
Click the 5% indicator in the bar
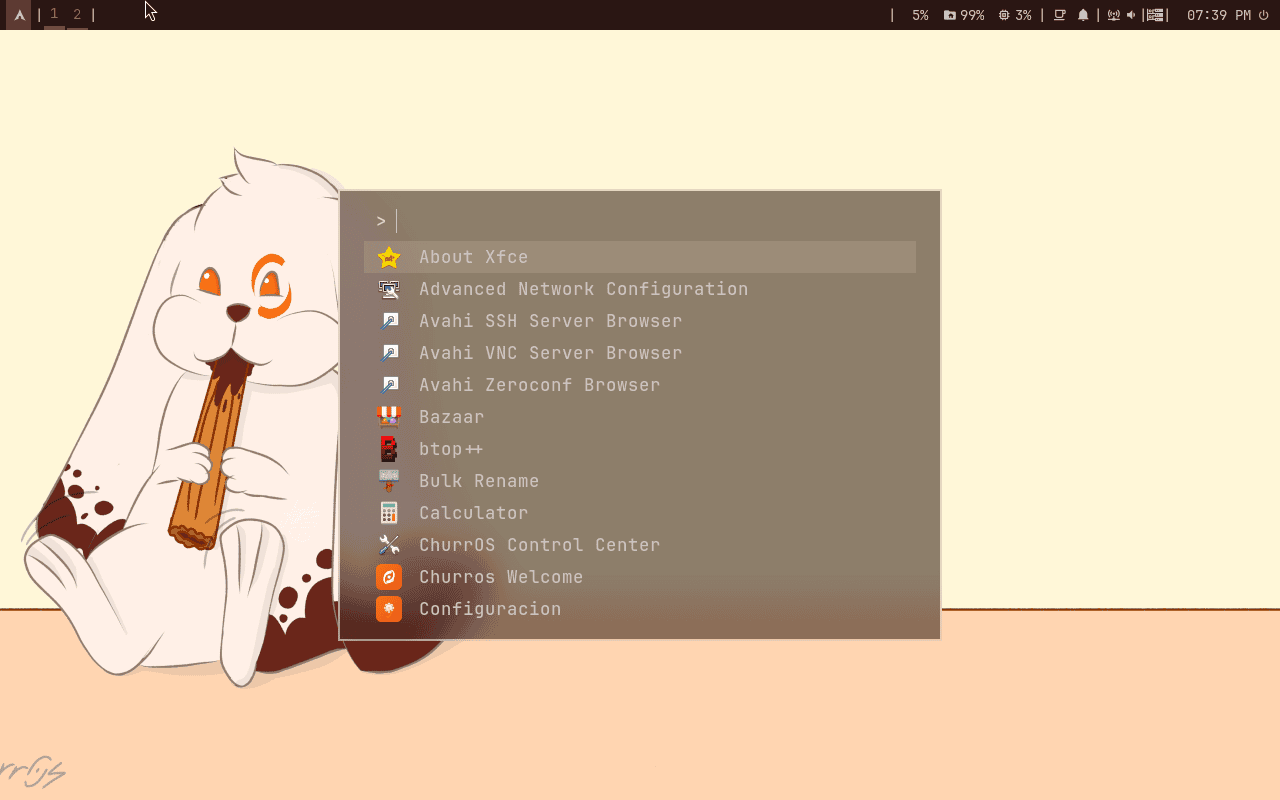pos(920,15)
